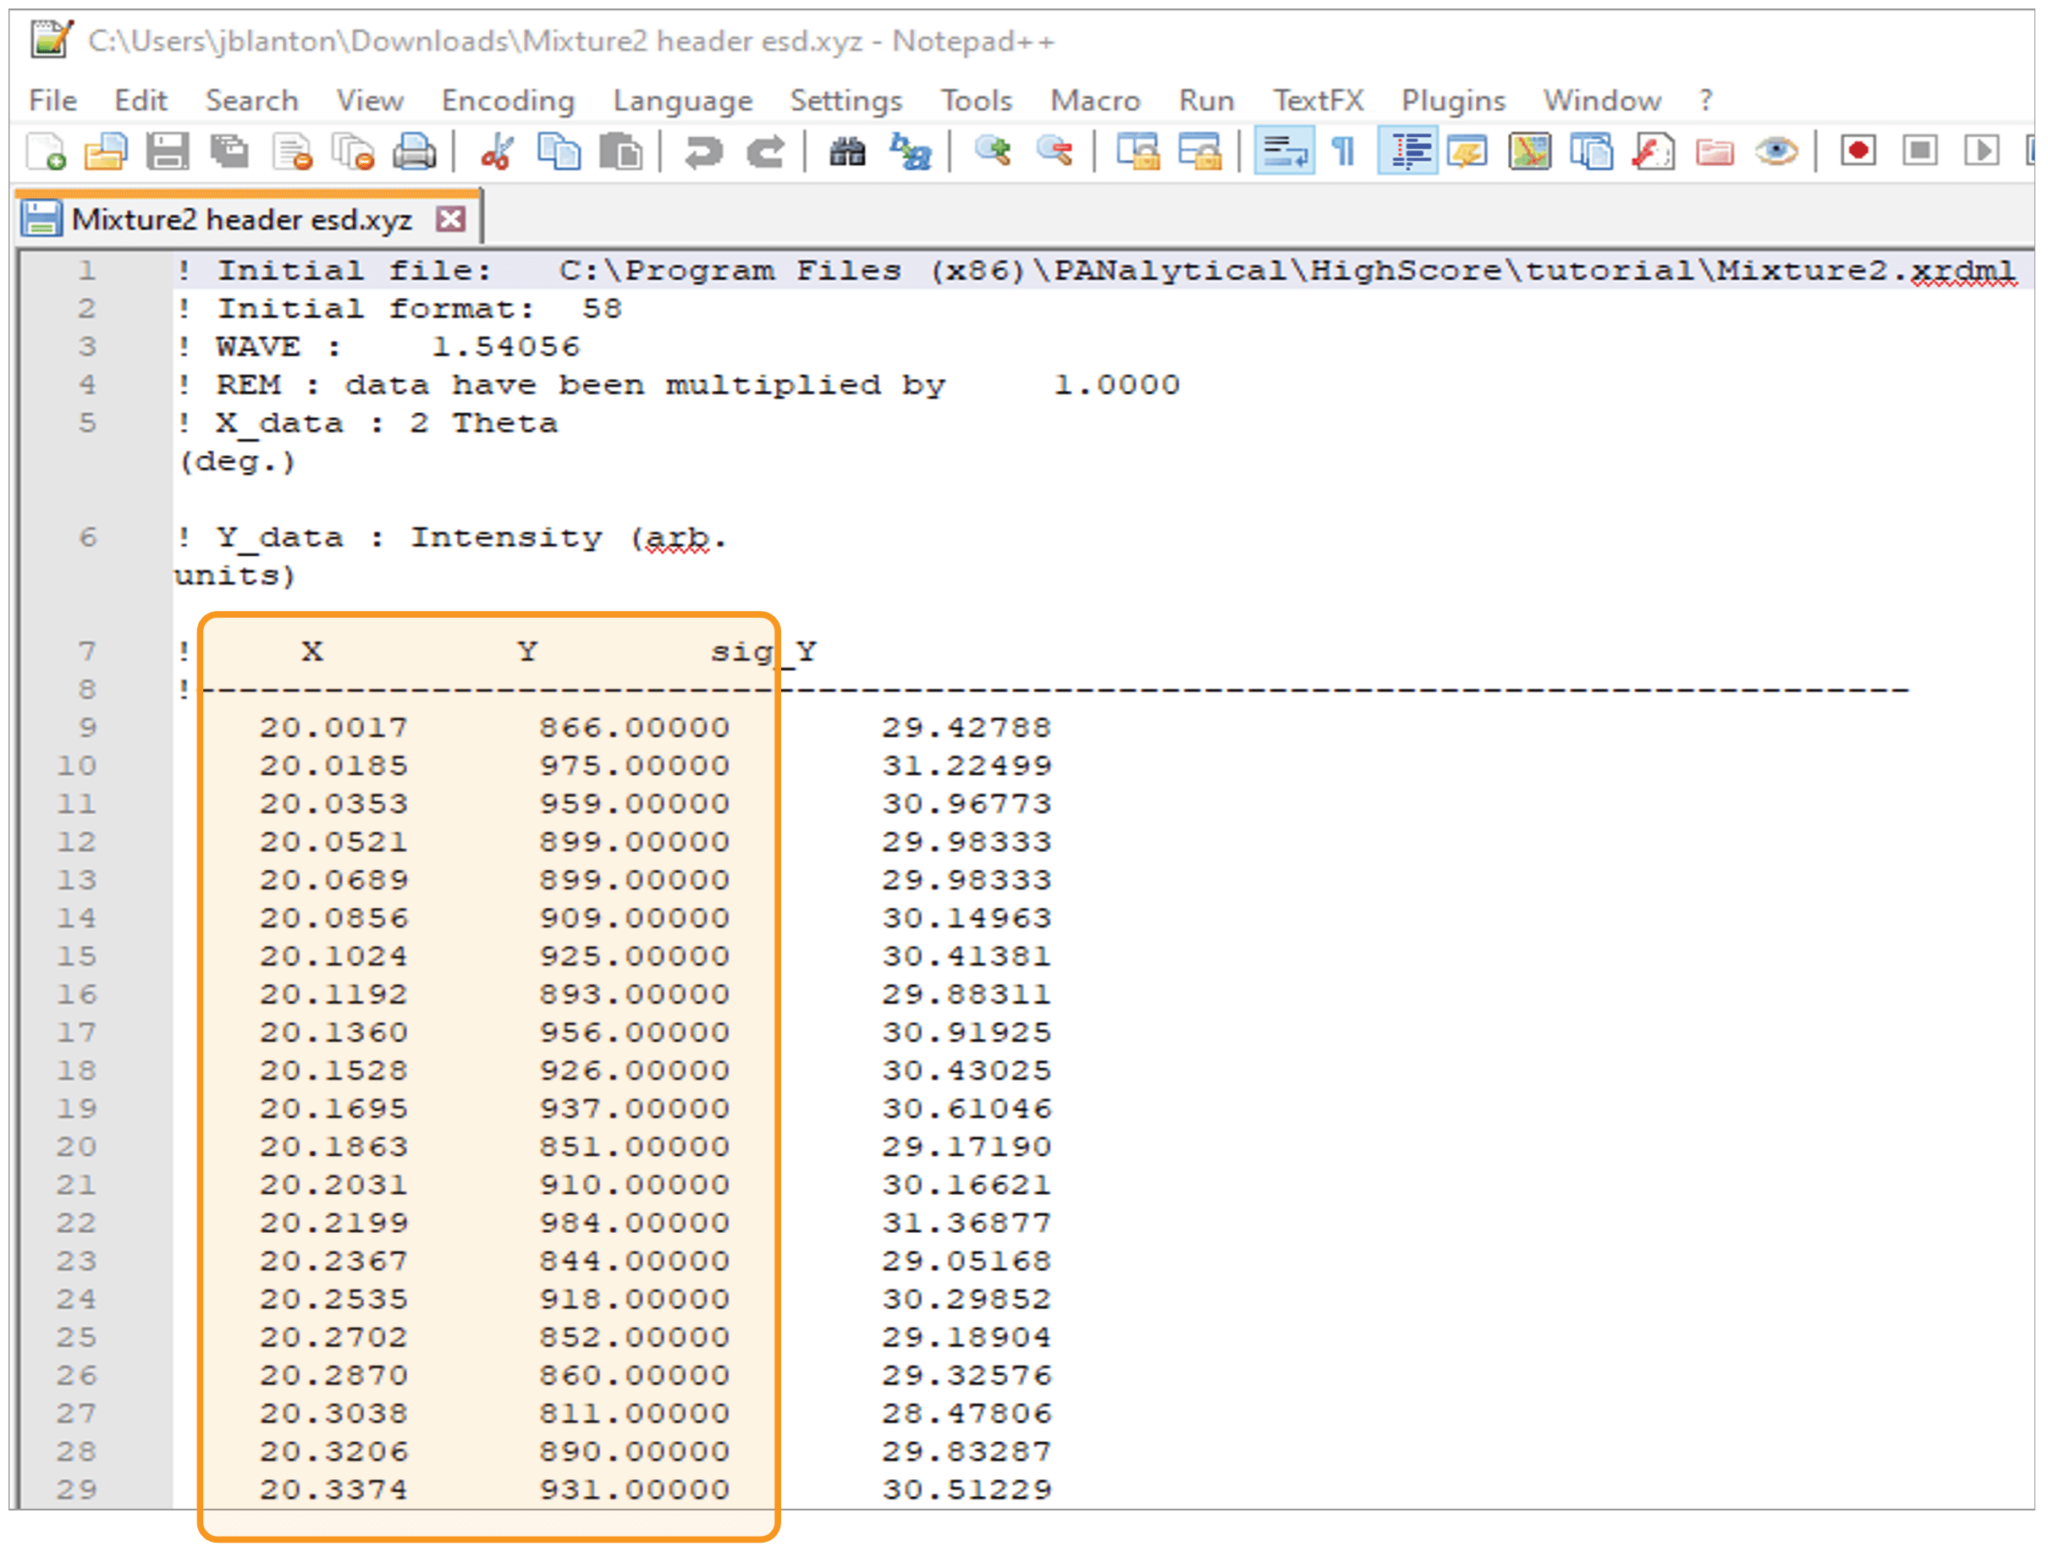Open the Encoding menu
The image size is (2048, 1557).
point(507,100)
